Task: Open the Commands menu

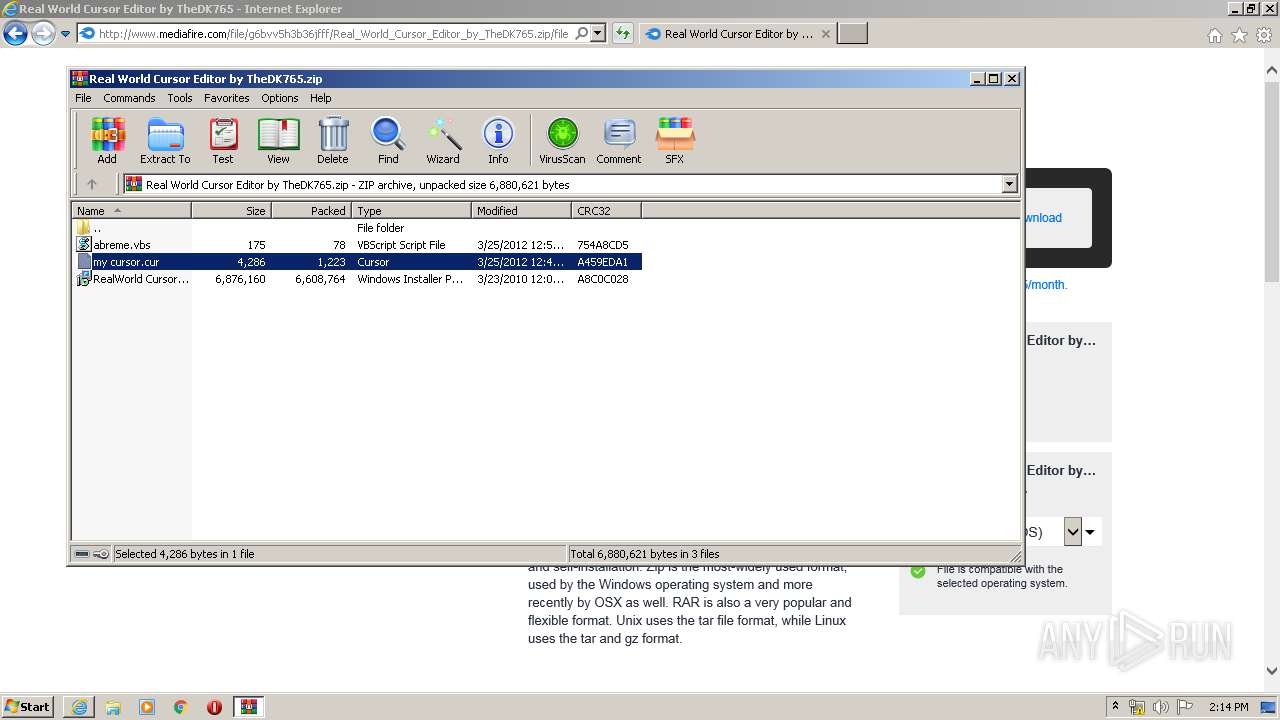Action: (129, 98)
